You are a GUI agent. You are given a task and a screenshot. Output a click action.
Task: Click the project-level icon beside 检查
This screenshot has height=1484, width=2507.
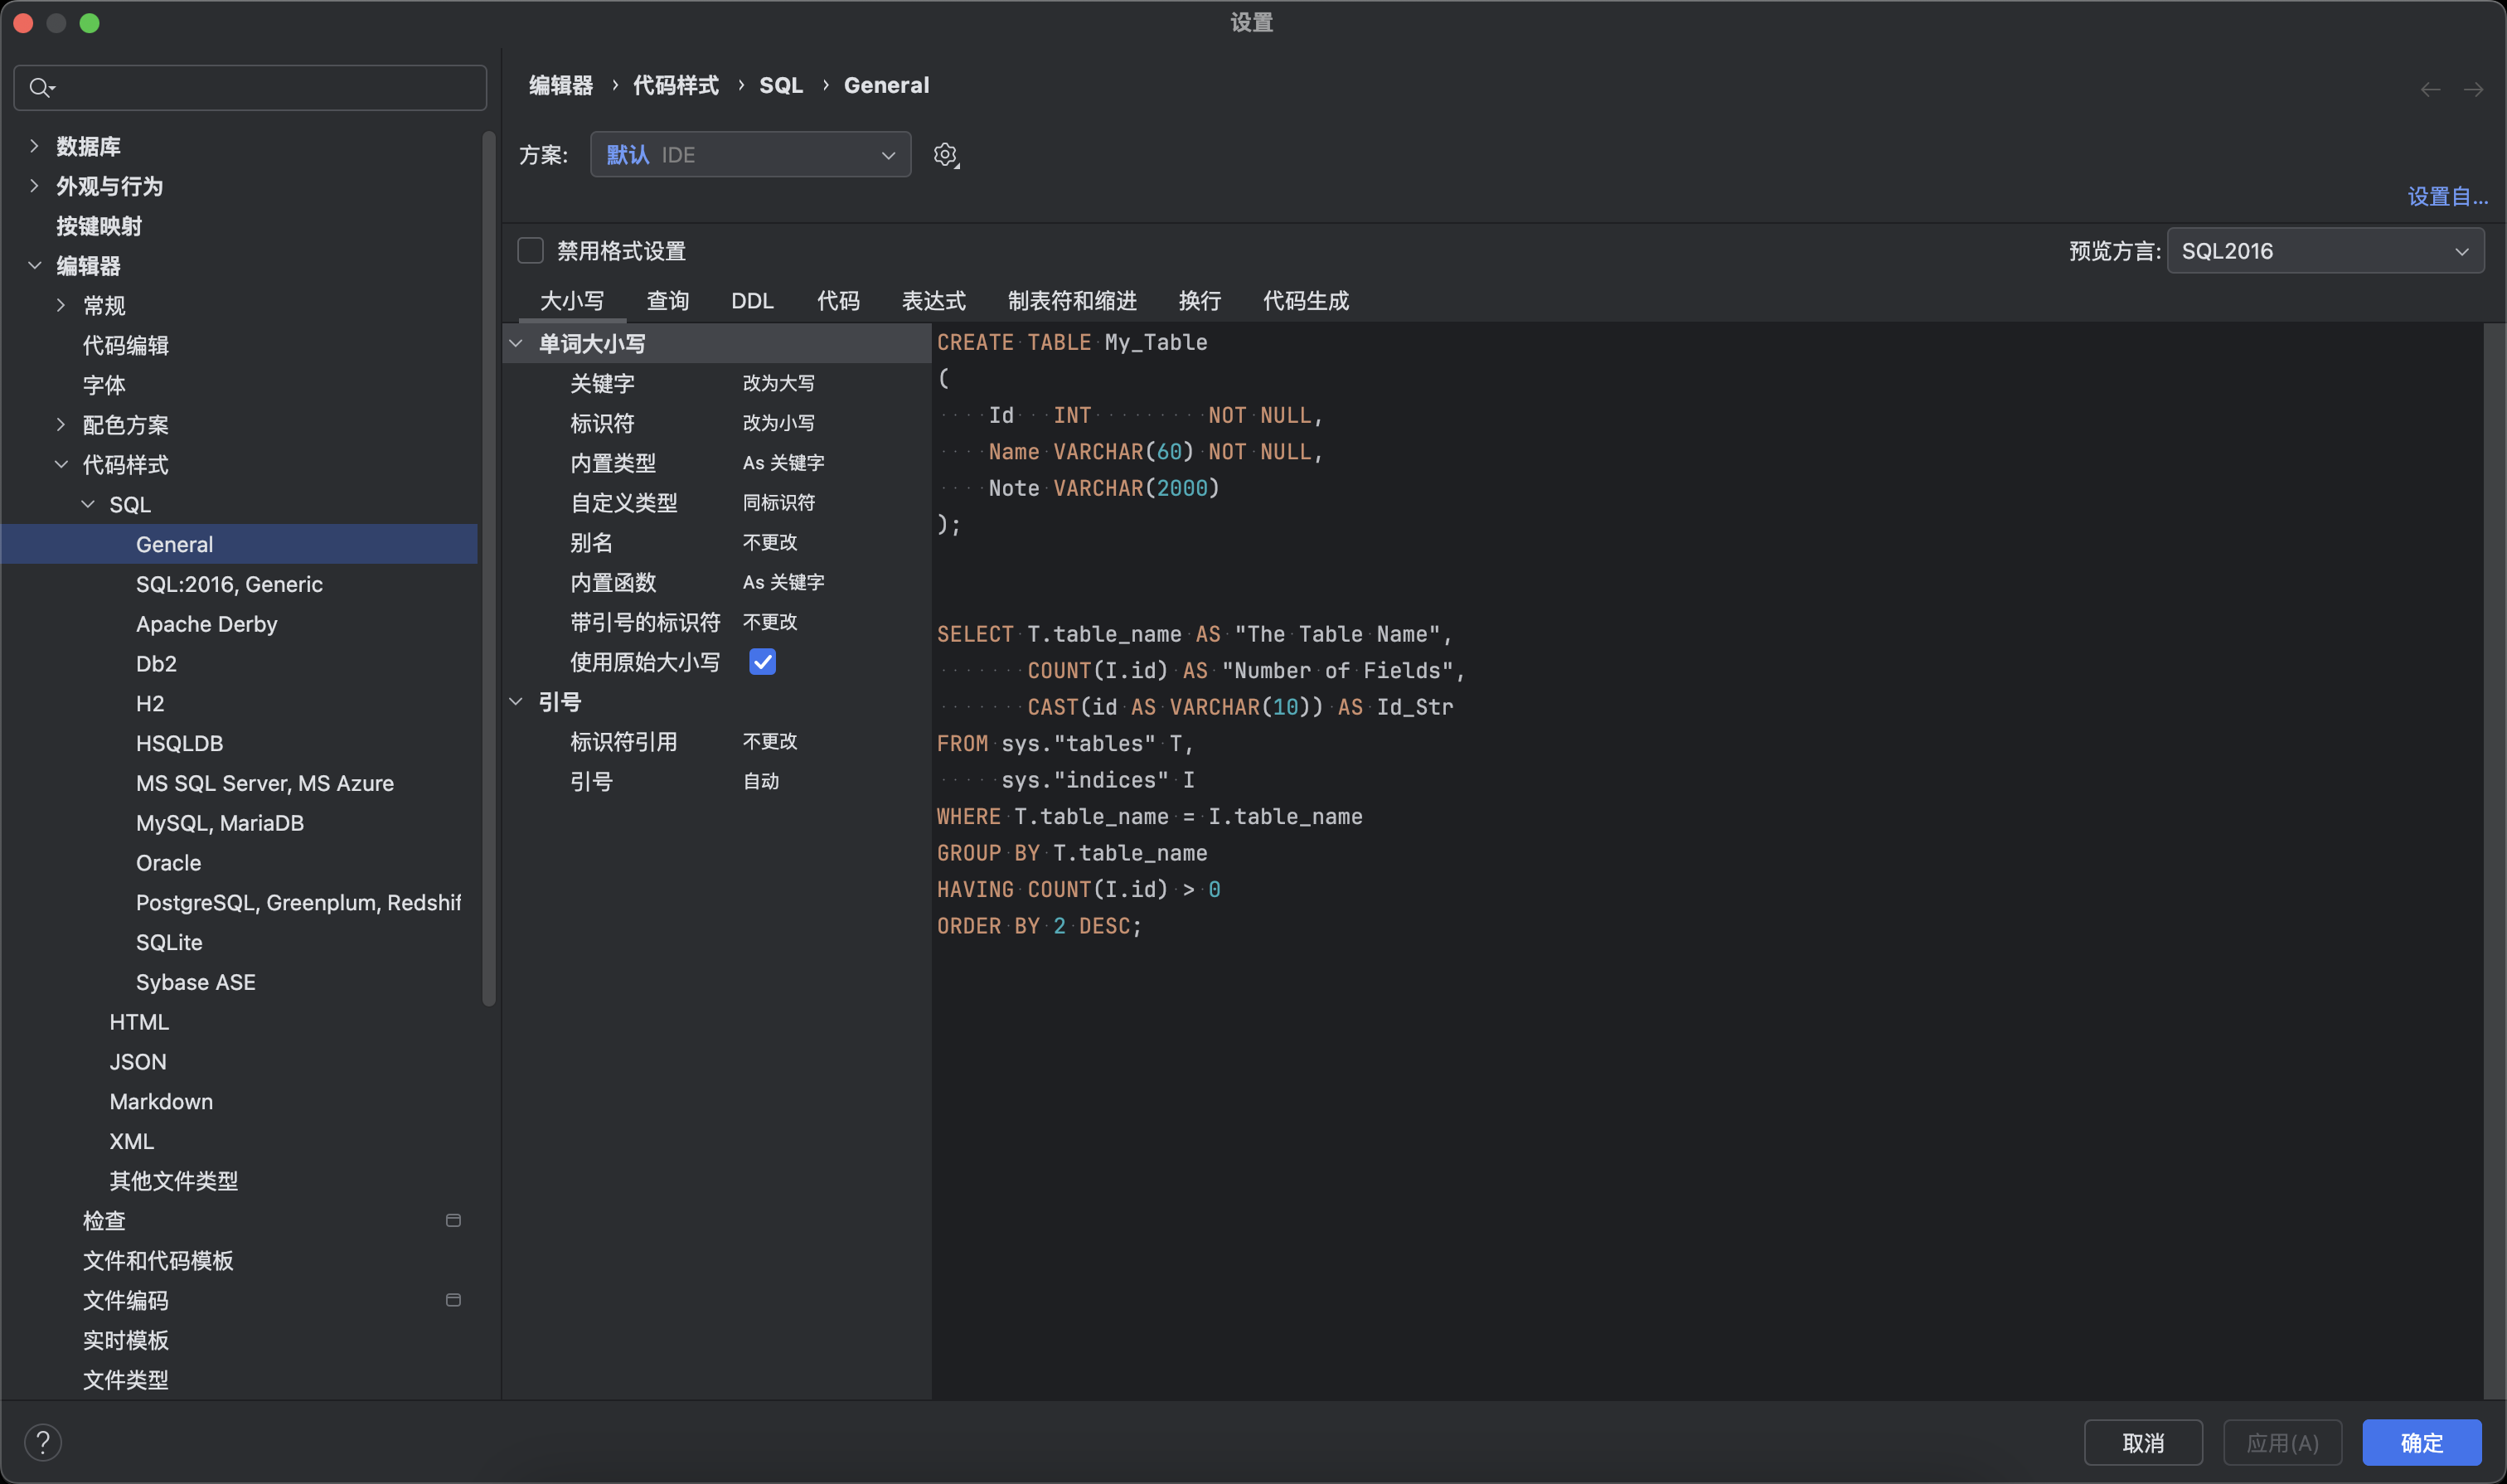(453, 1220)
